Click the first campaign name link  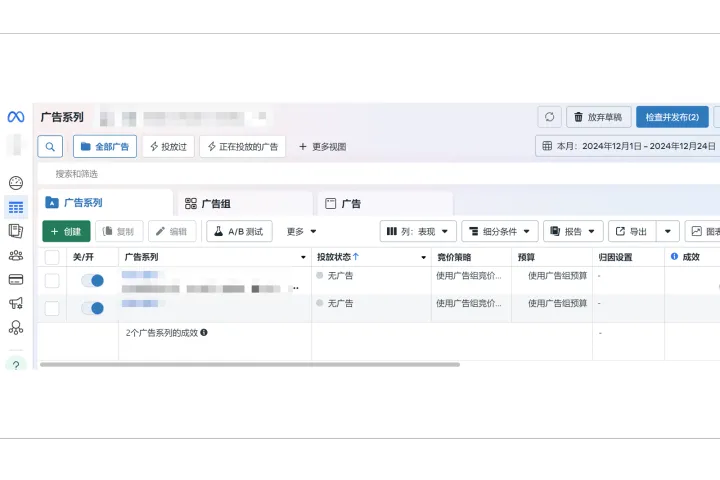coord(142,275)
